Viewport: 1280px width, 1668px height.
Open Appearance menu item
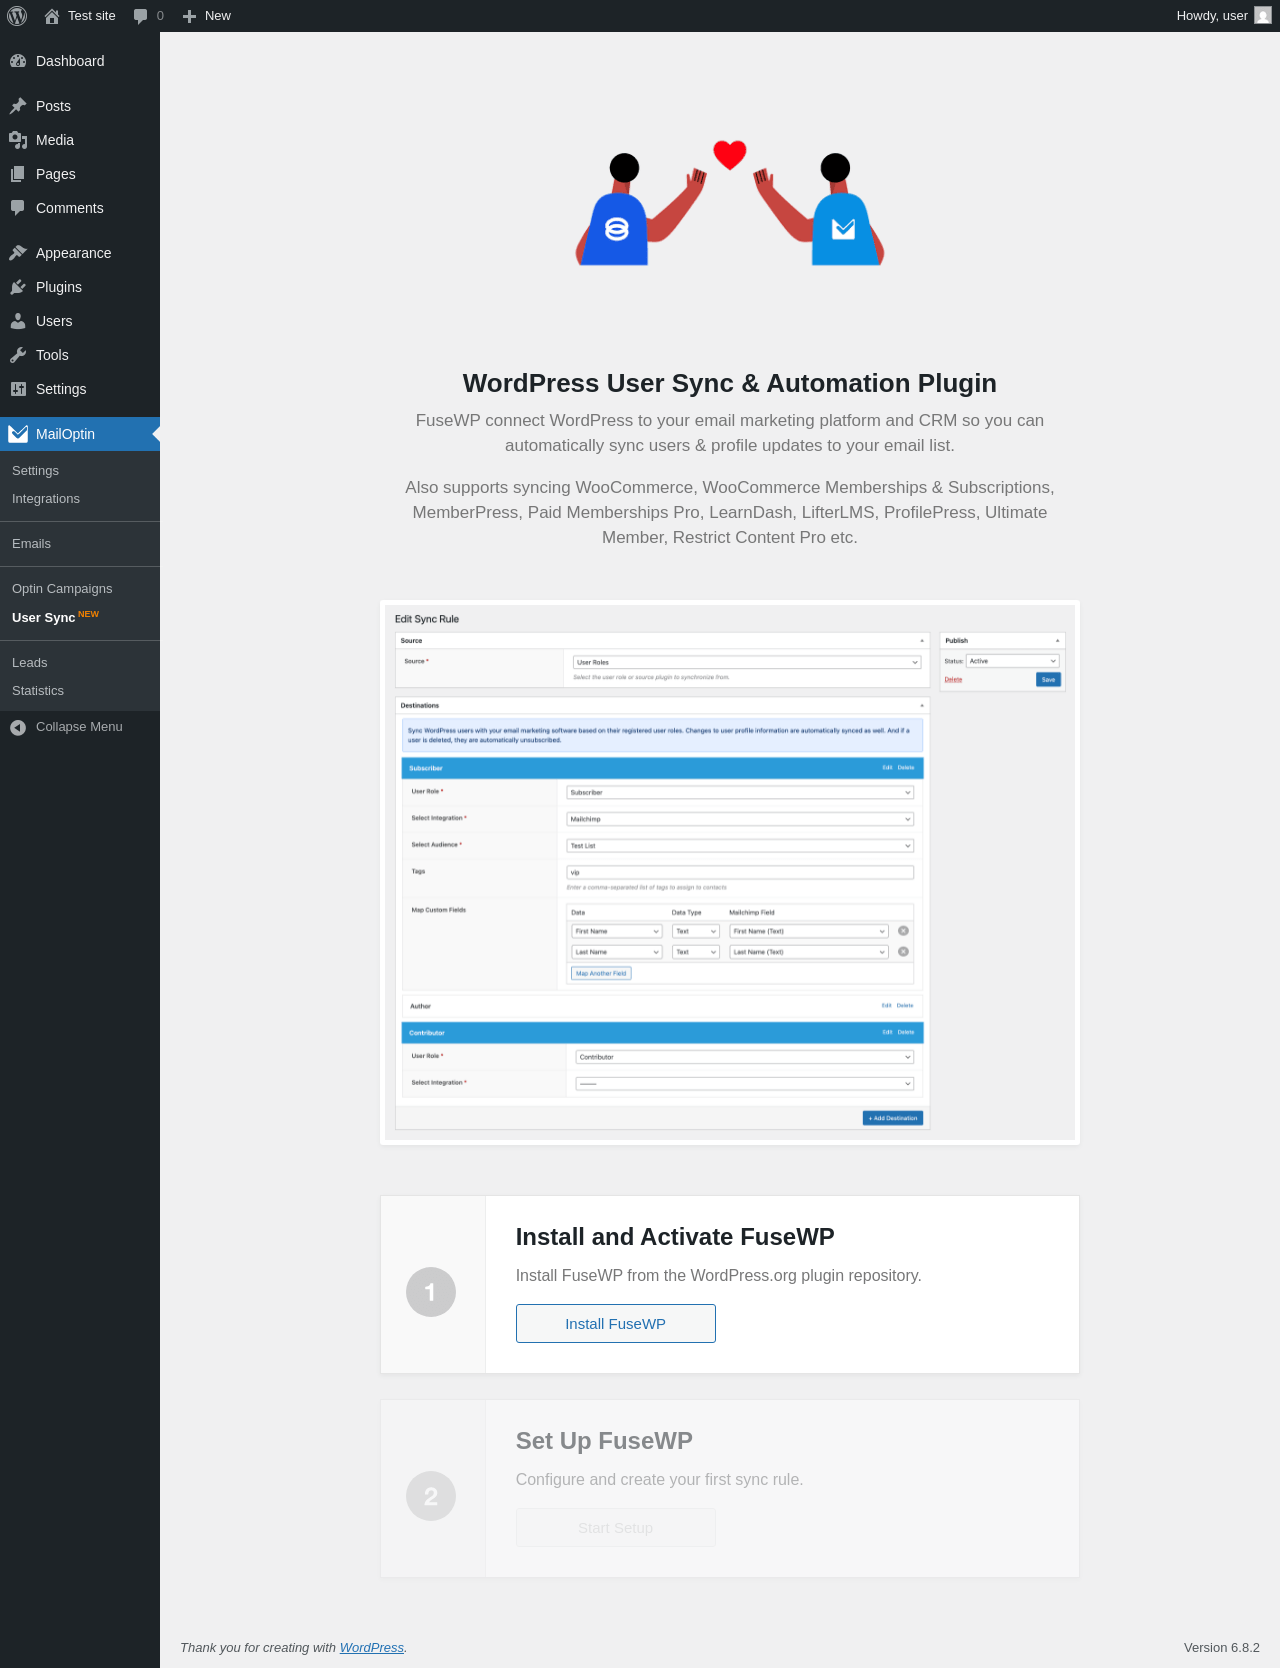pos(80,253)
